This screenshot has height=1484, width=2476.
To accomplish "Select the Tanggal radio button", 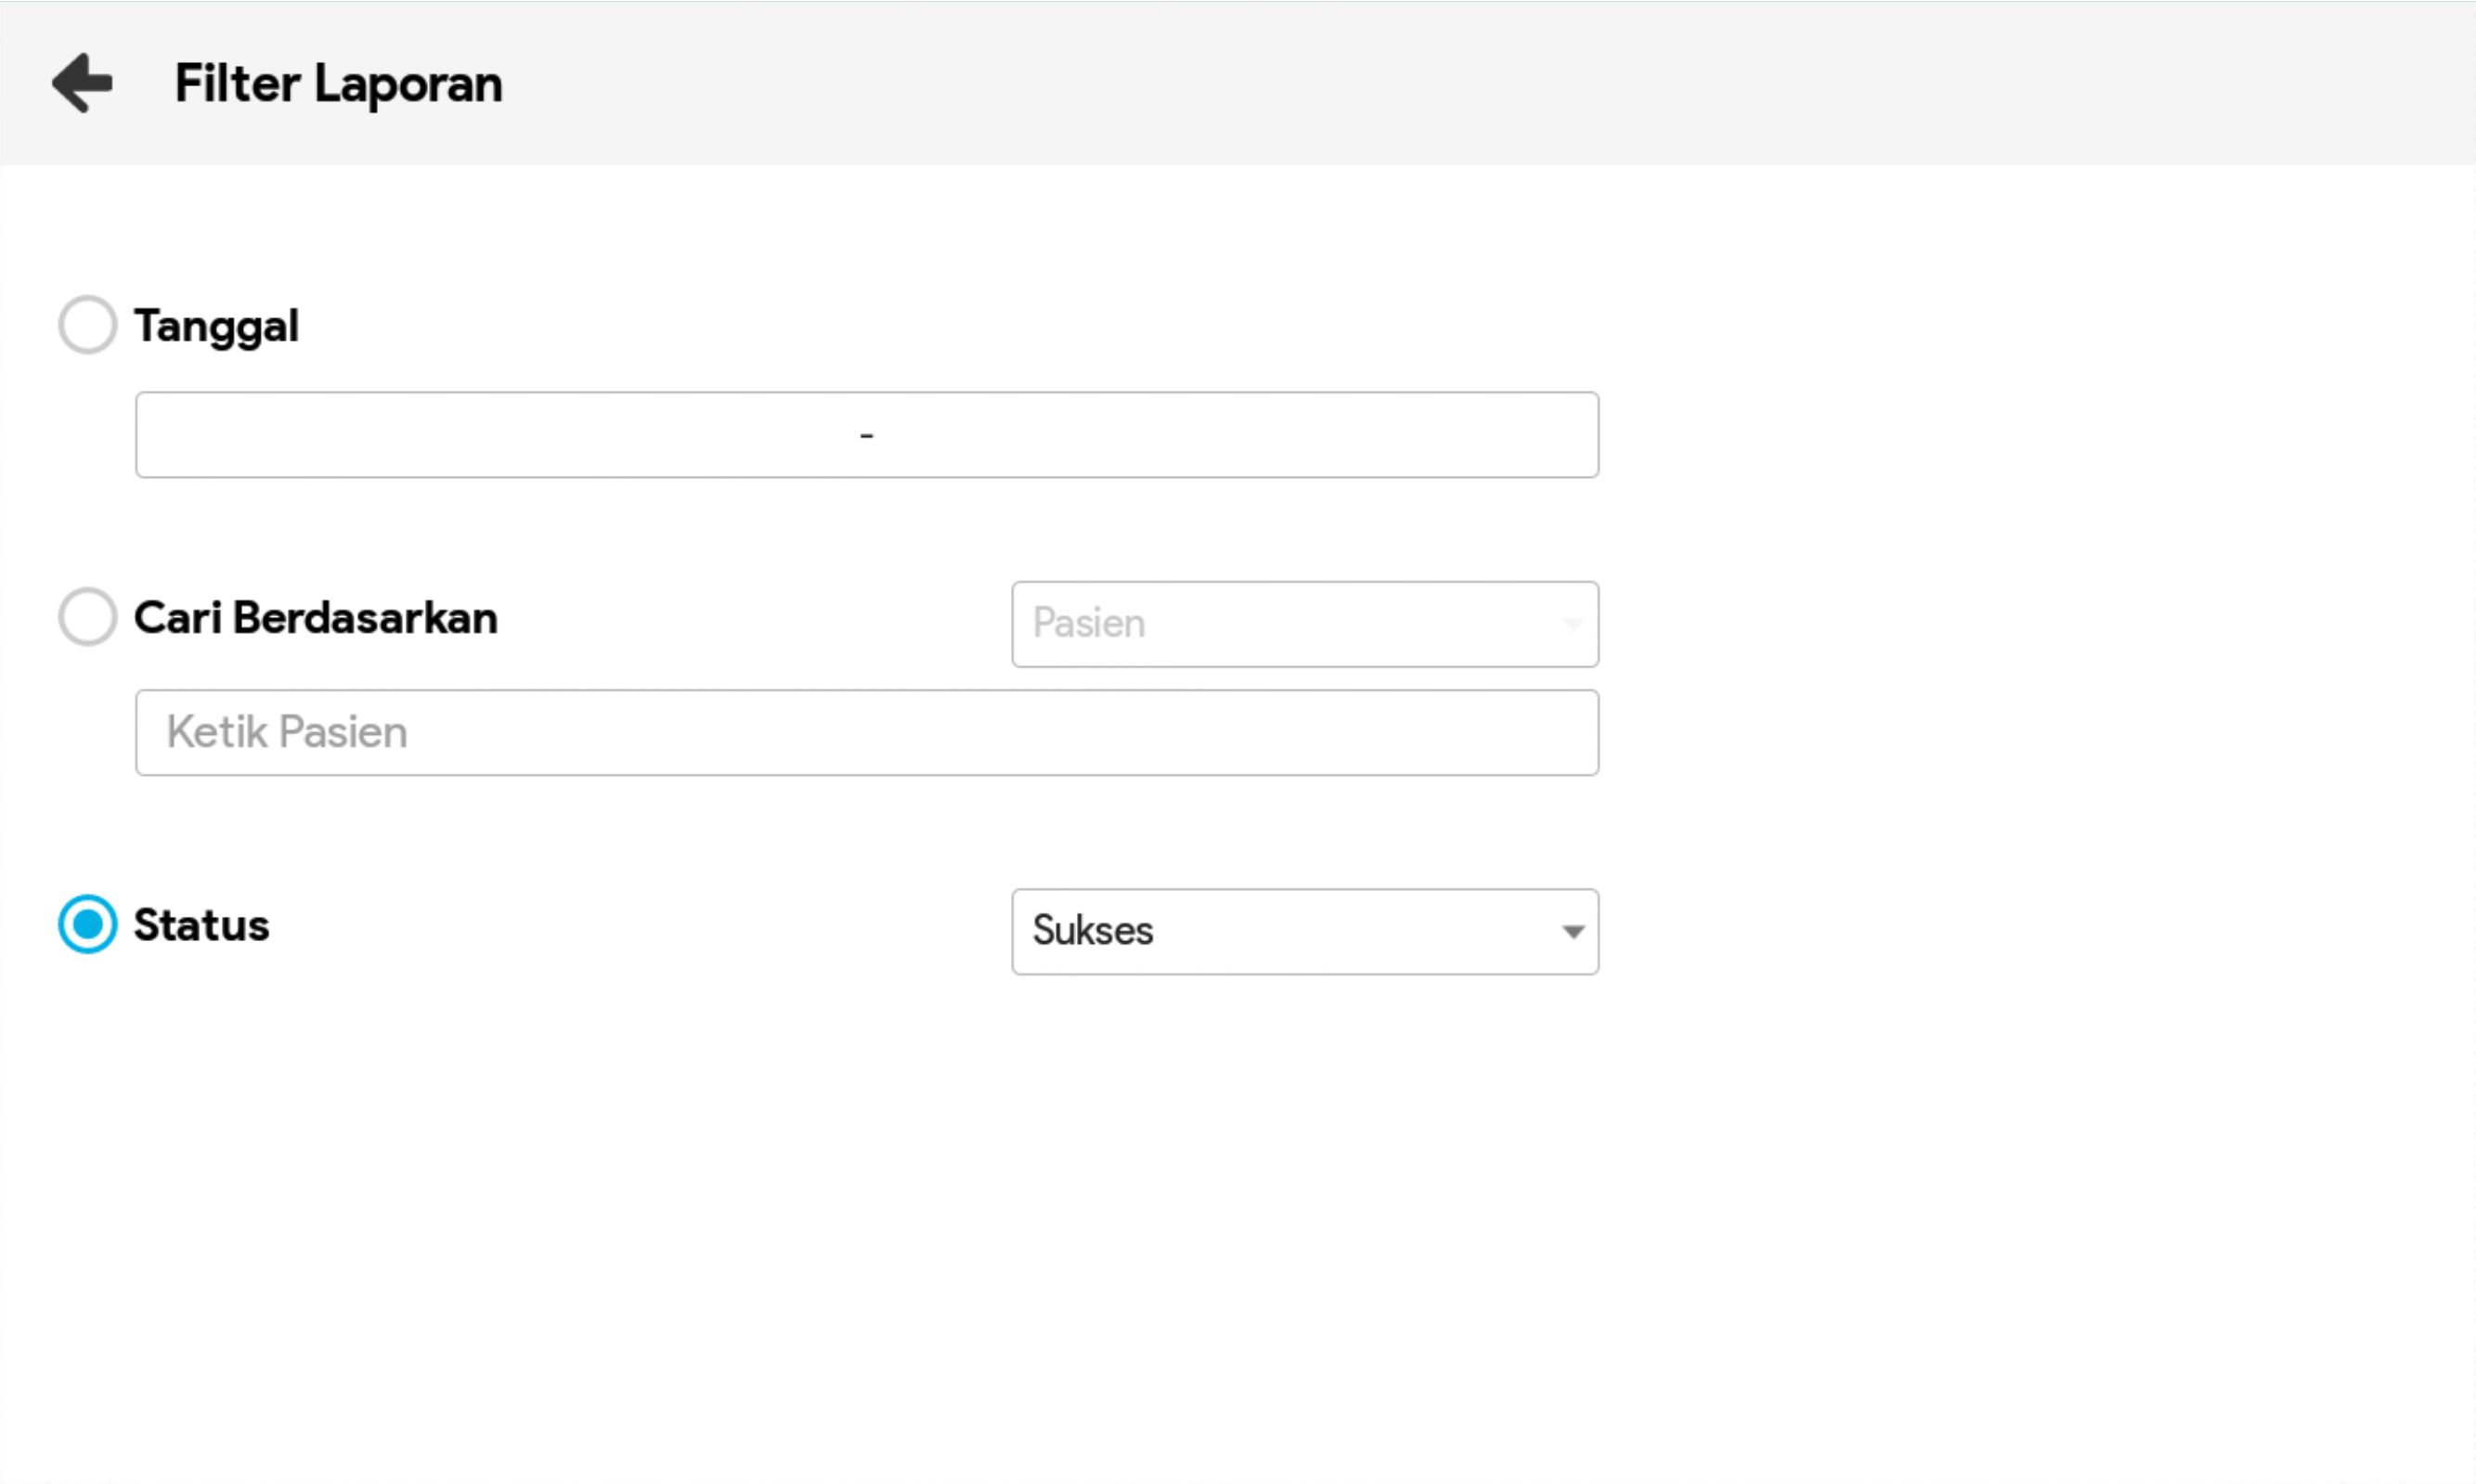I will (x=88, y=325).
